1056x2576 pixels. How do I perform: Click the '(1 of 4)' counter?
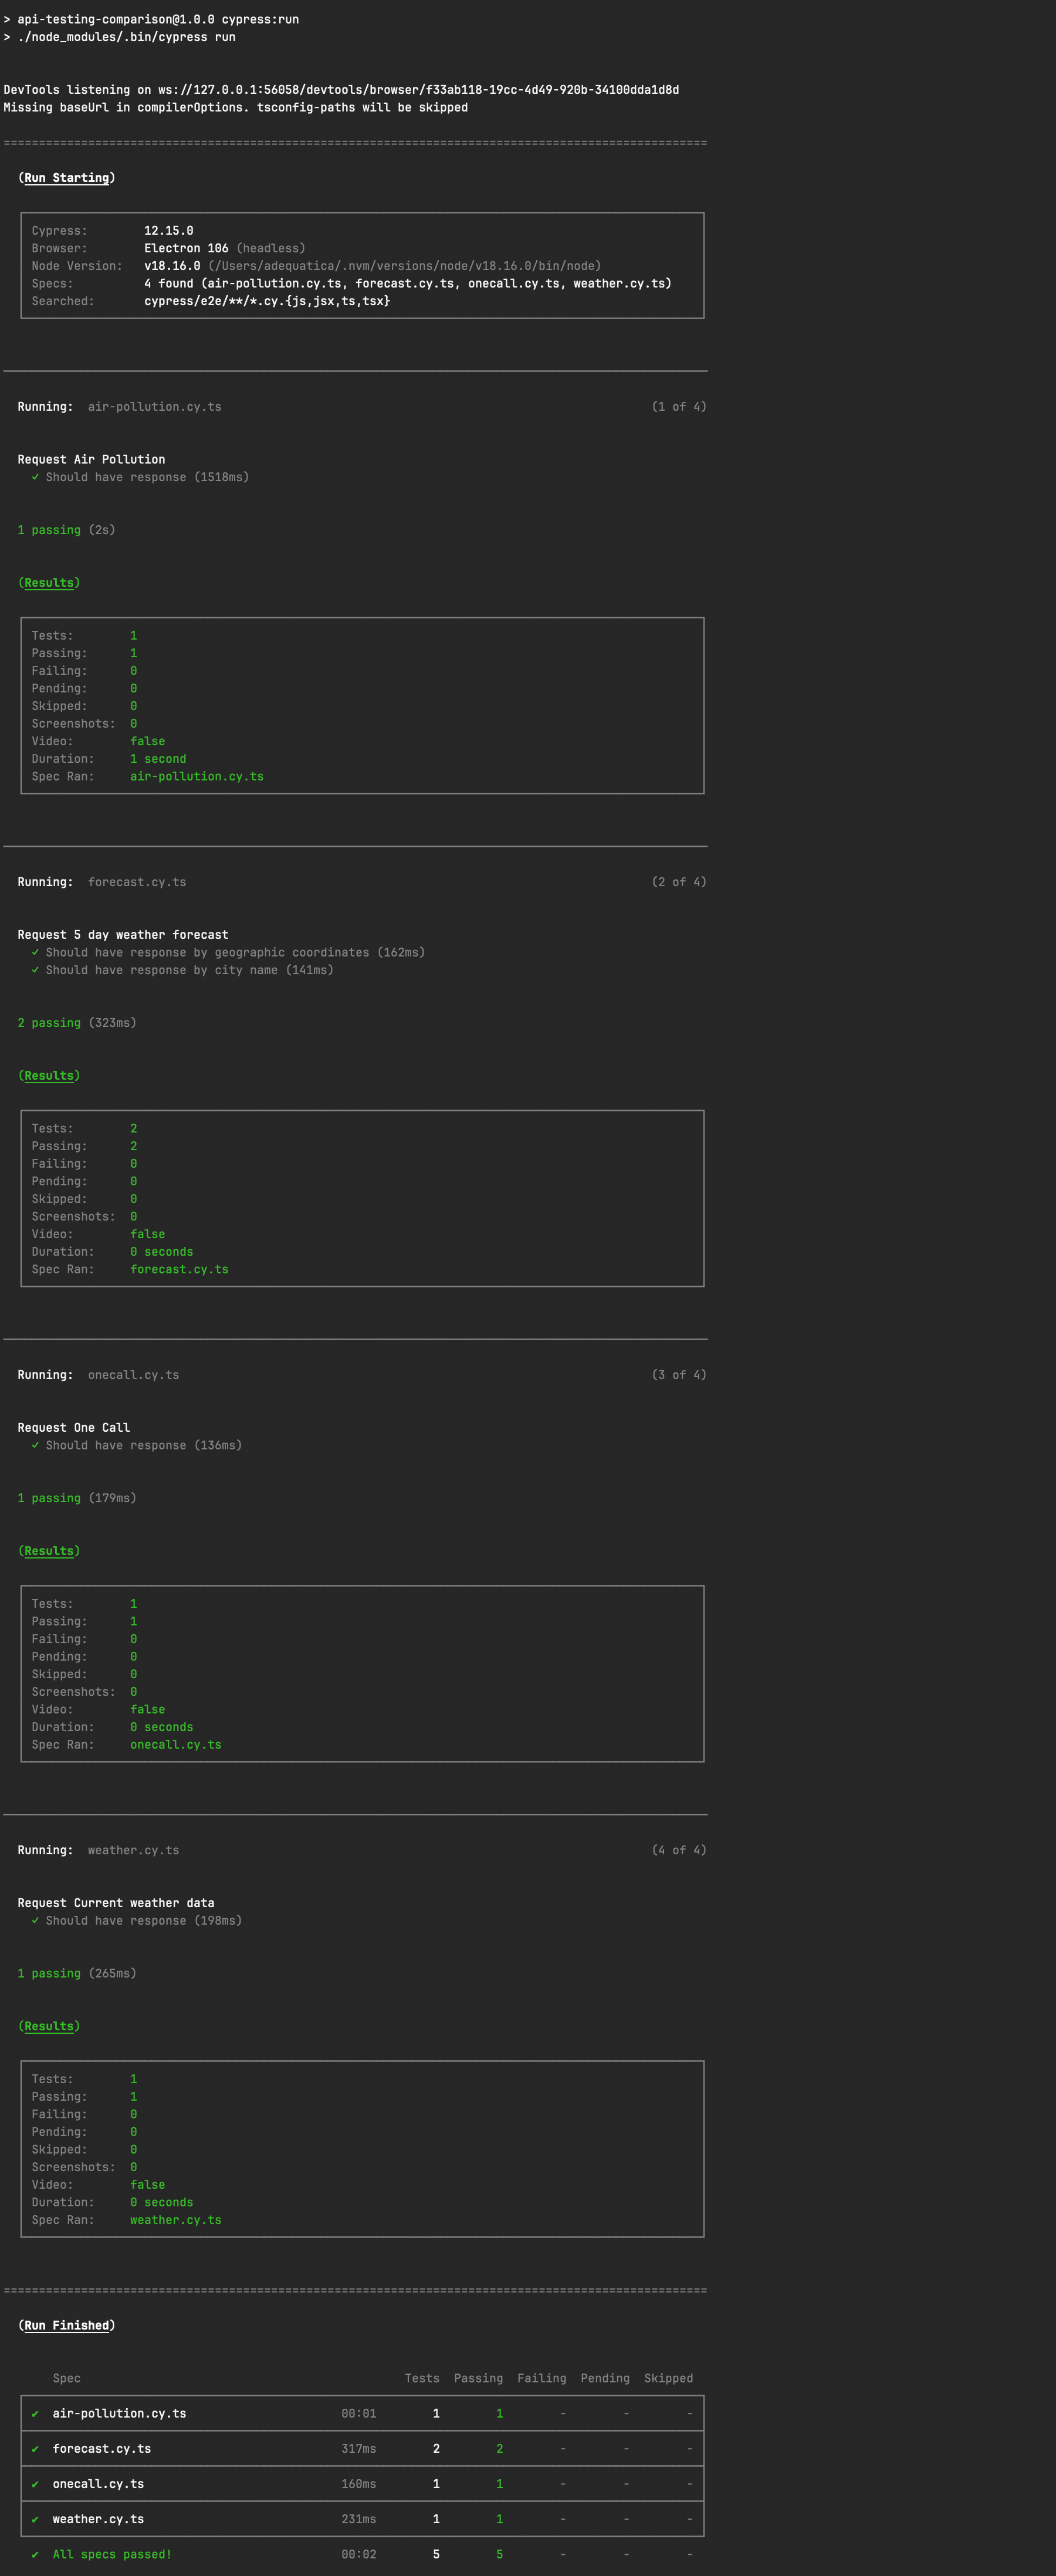tap(679, 407)
